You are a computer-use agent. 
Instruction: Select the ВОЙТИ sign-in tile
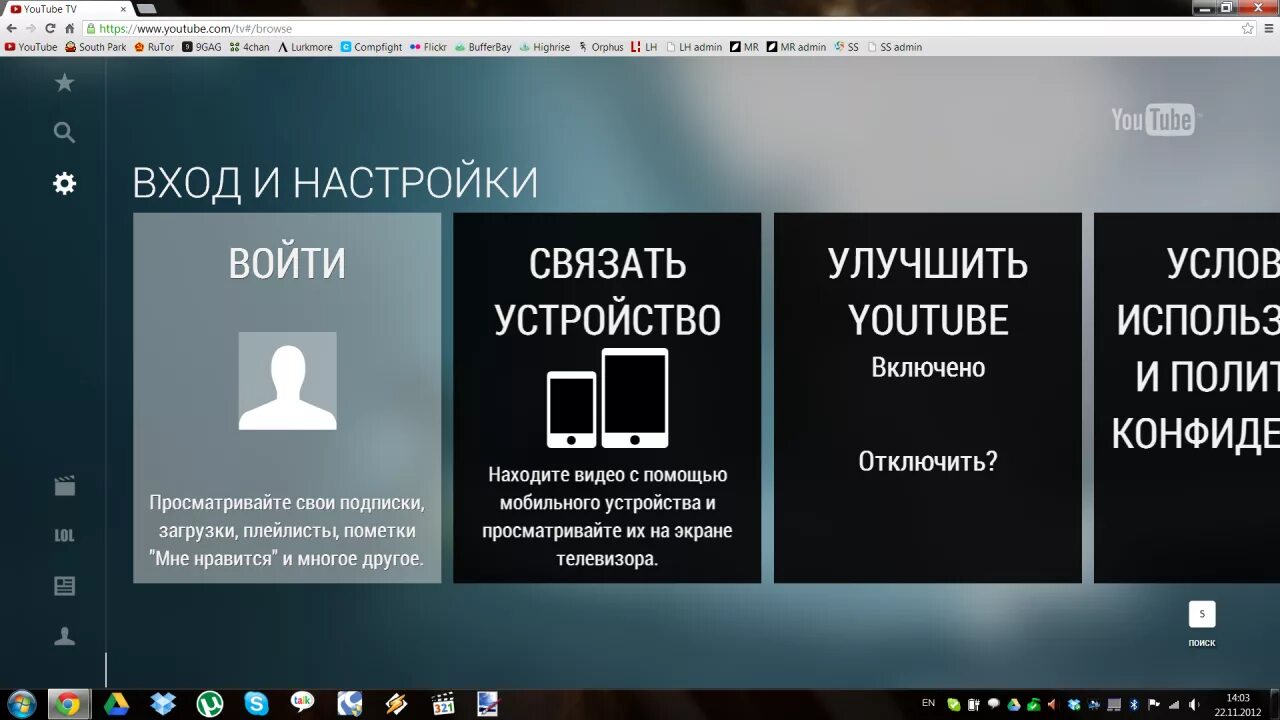(x=287, y=398)
